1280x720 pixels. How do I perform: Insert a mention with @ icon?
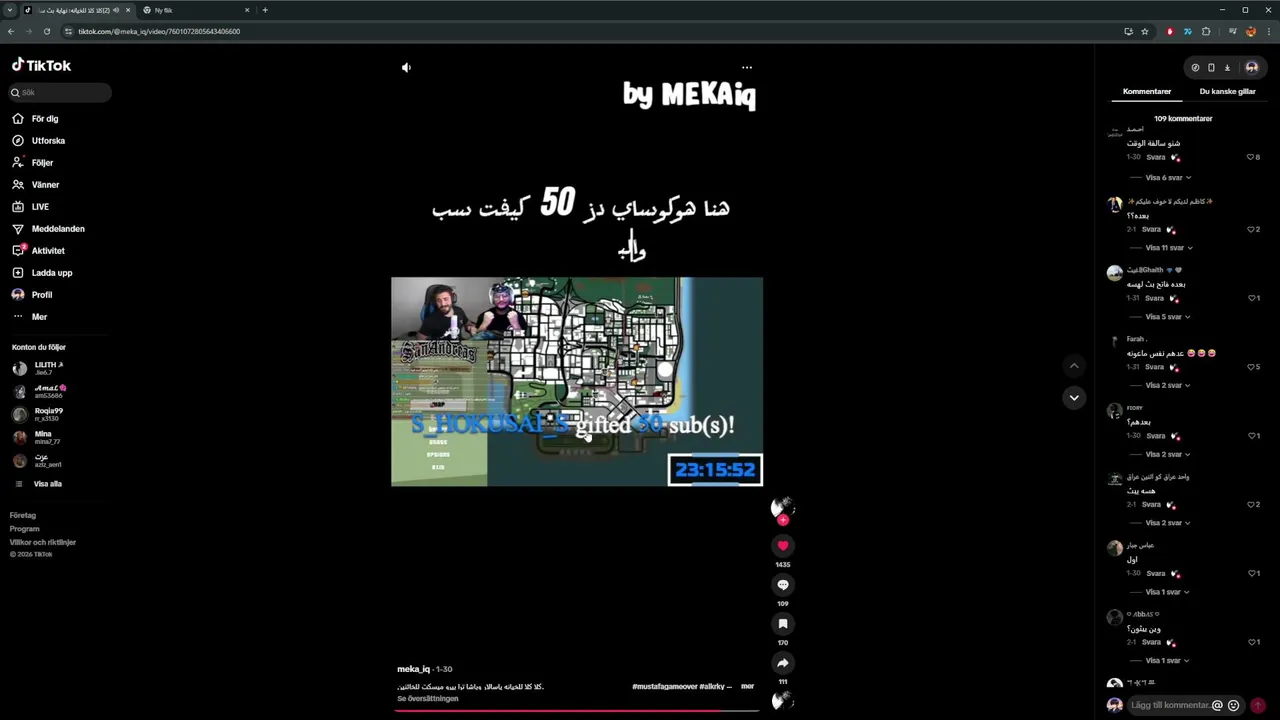1217,705
